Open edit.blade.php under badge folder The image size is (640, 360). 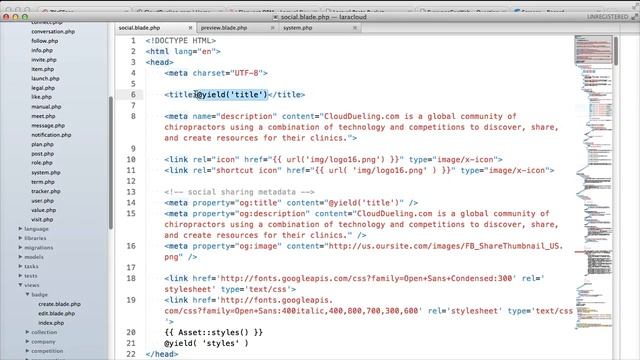pos(56,313)
